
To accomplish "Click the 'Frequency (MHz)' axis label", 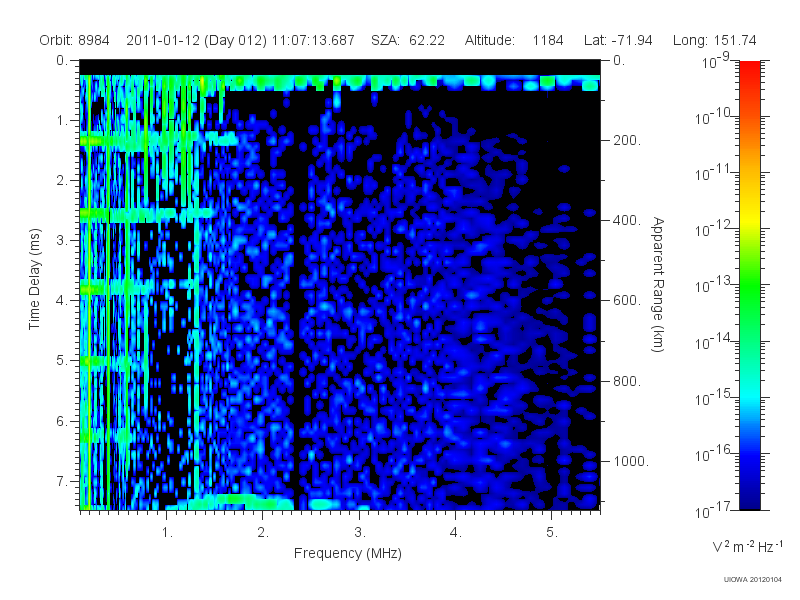I will [x=348, y=553].
